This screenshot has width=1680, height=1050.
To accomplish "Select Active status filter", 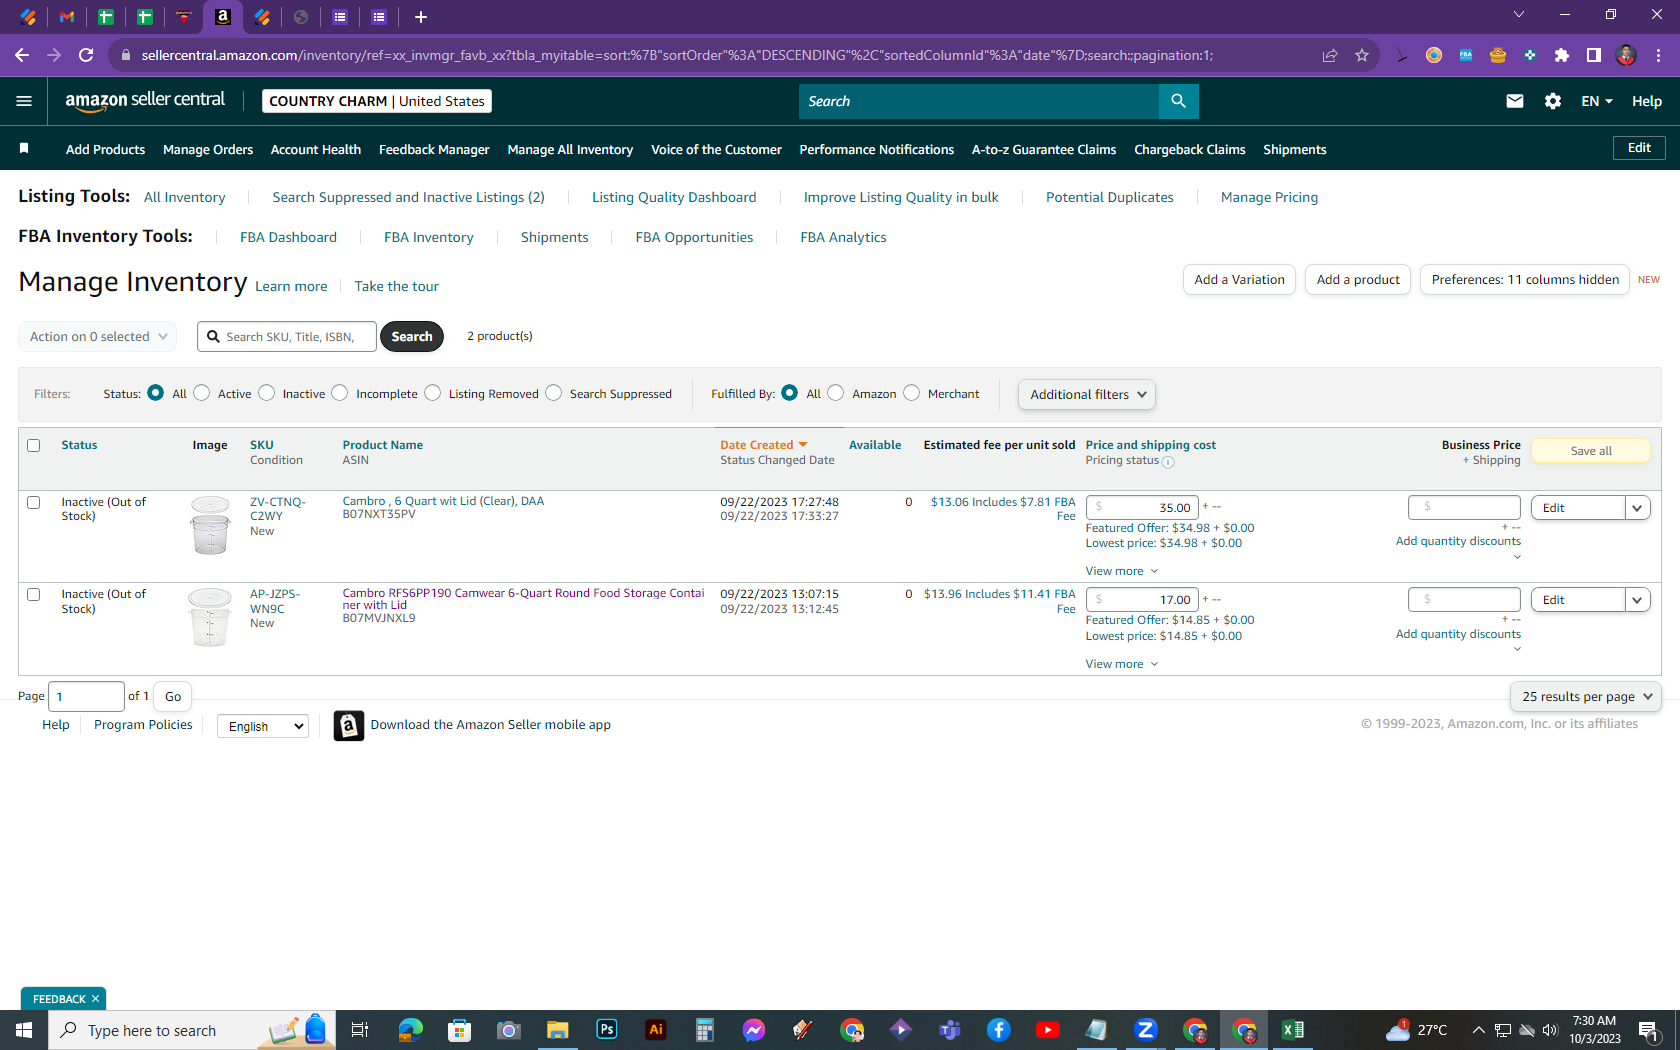I will click(202, 393).
